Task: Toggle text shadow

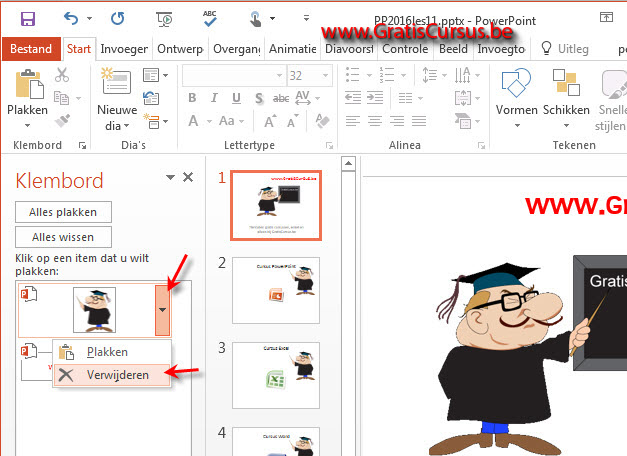Action: click(259, 98)
